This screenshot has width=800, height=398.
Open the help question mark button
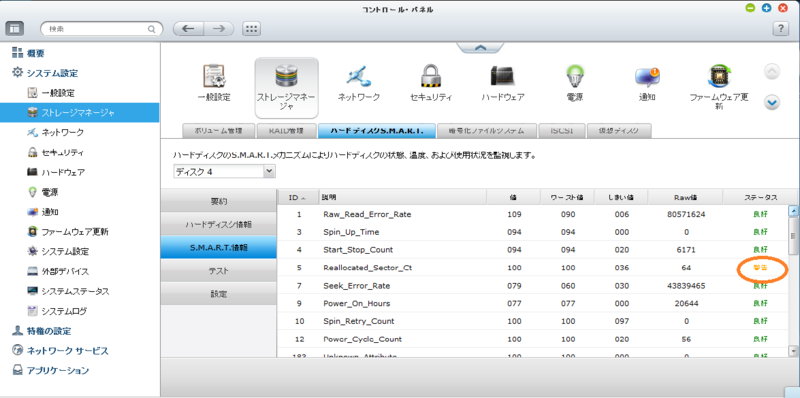[780, 29]
